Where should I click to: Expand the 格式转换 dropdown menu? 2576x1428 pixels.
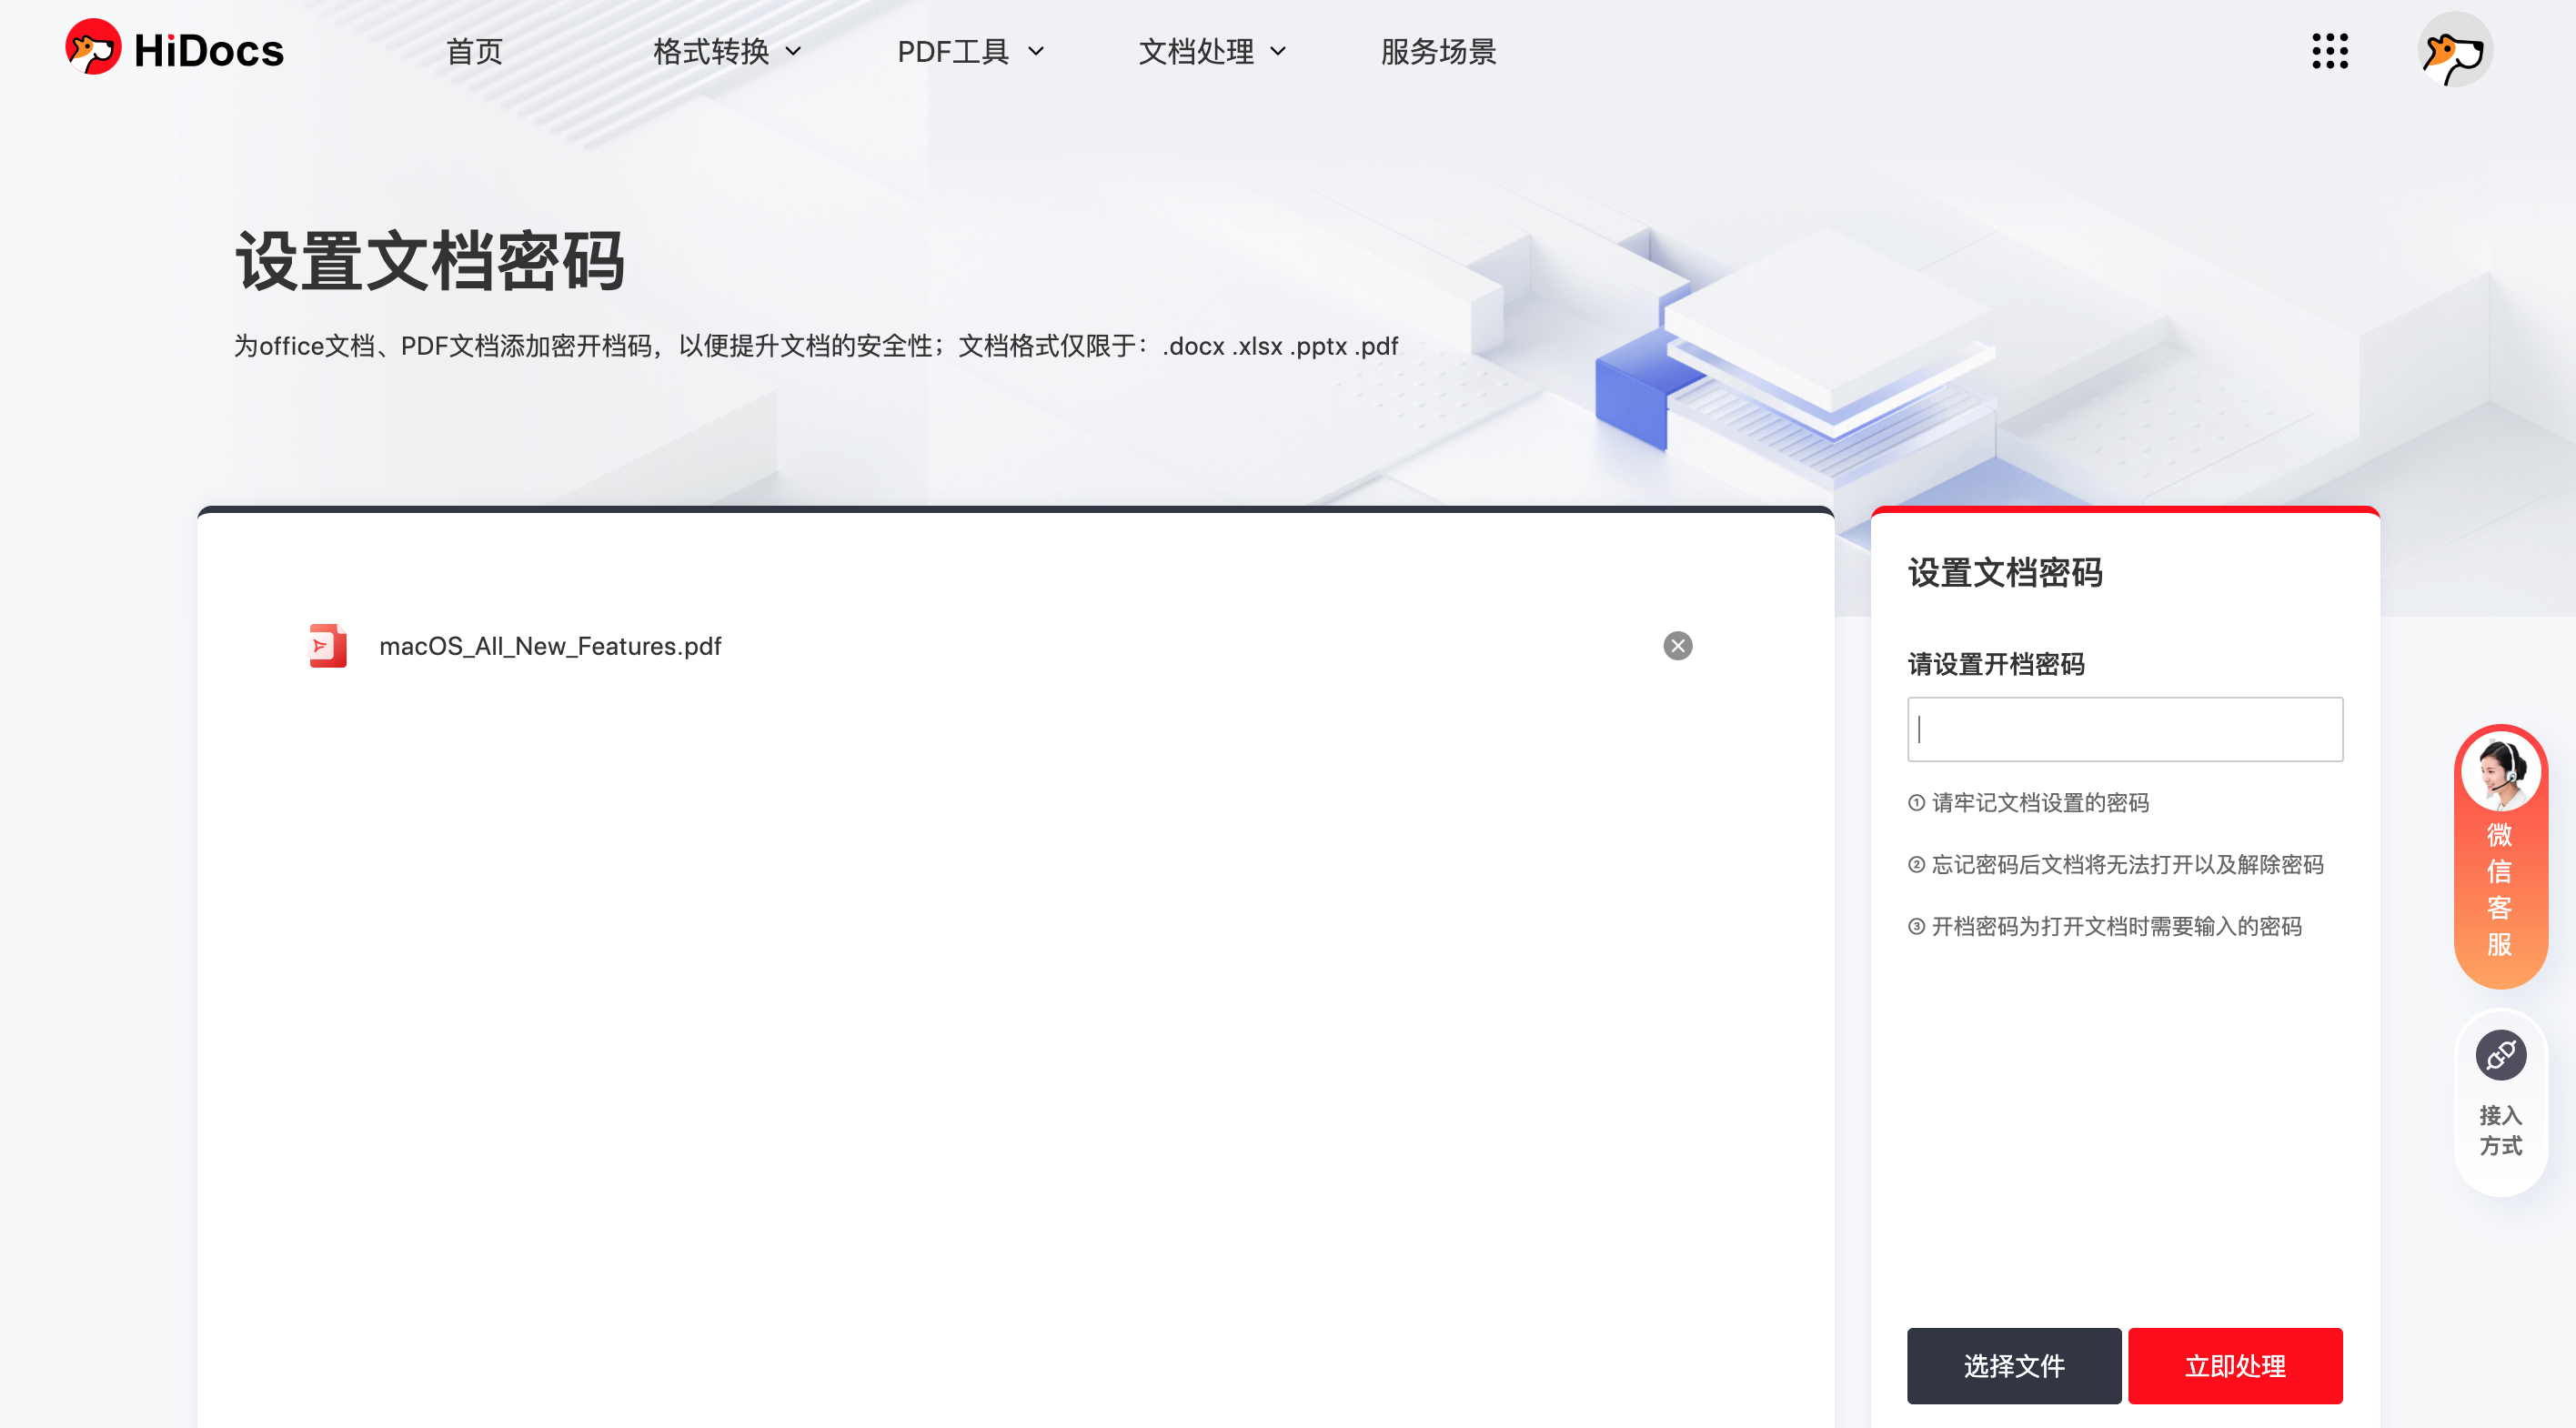[x=727, y=51]
